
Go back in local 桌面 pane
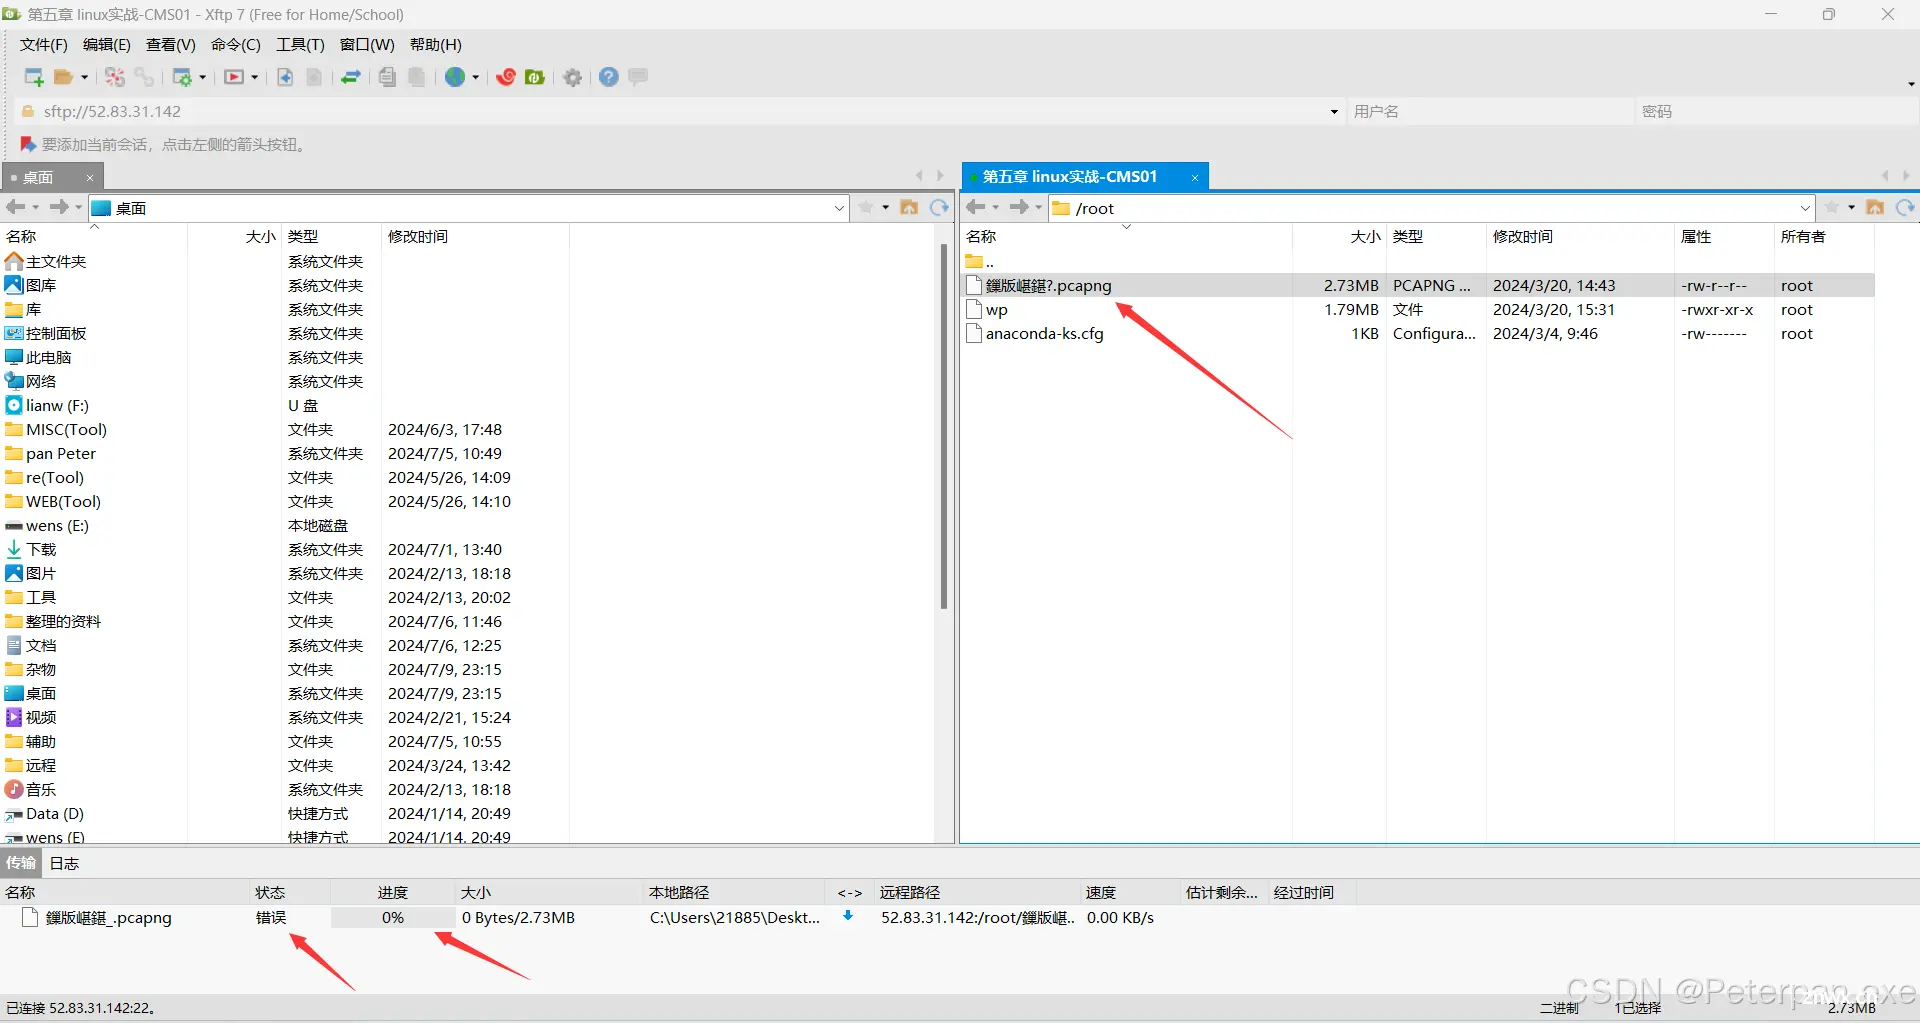coord(15,207)
